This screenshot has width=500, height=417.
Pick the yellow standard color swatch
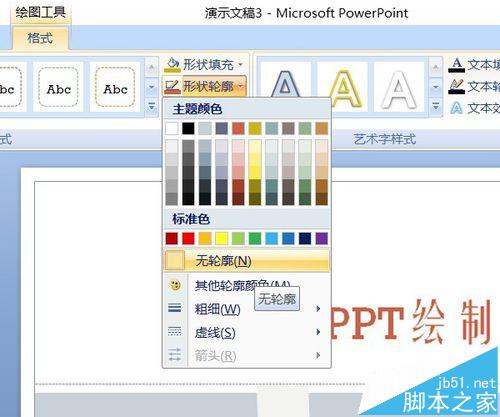coord(222,239)
